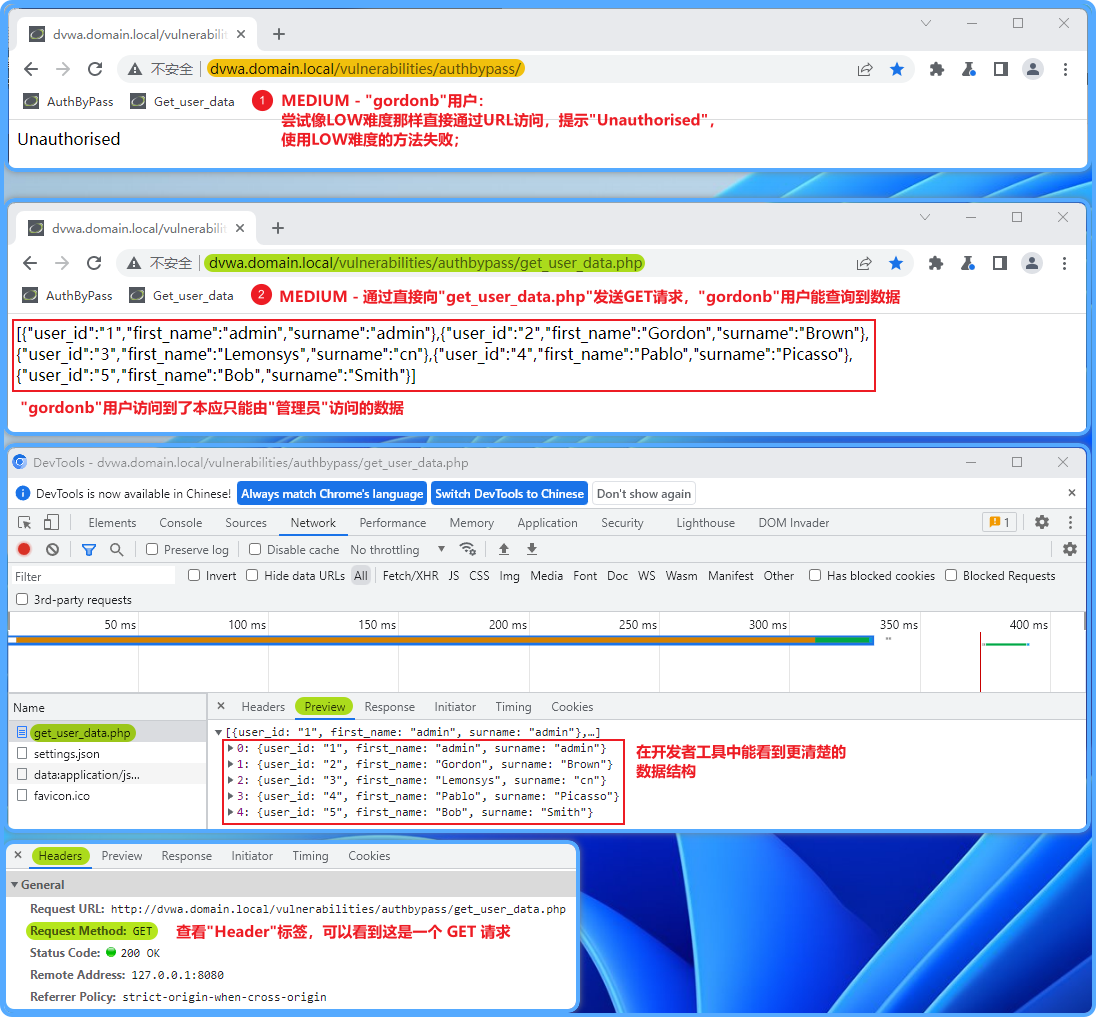This screenshot has height=1017, width=1096.
Task: Expand item 0 admin object in Preview
Action: [231, 748]
